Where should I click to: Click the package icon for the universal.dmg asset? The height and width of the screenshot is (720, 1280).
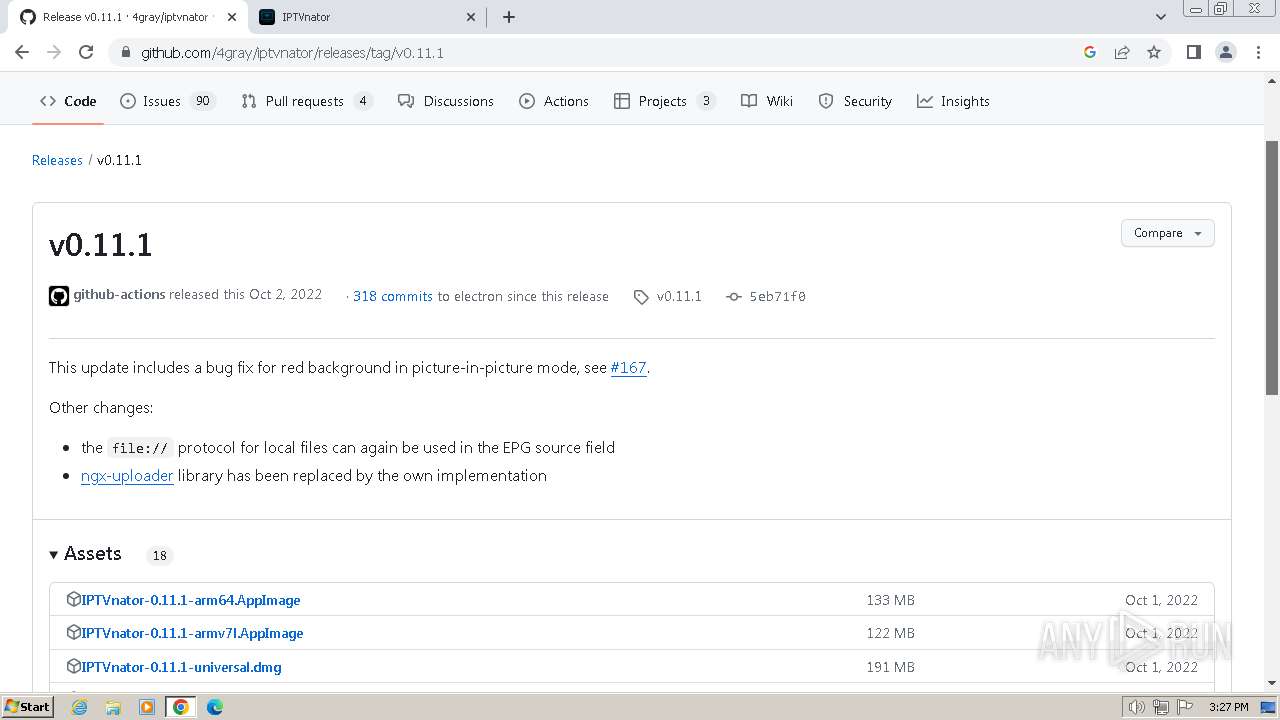click(x=73, y=666)
